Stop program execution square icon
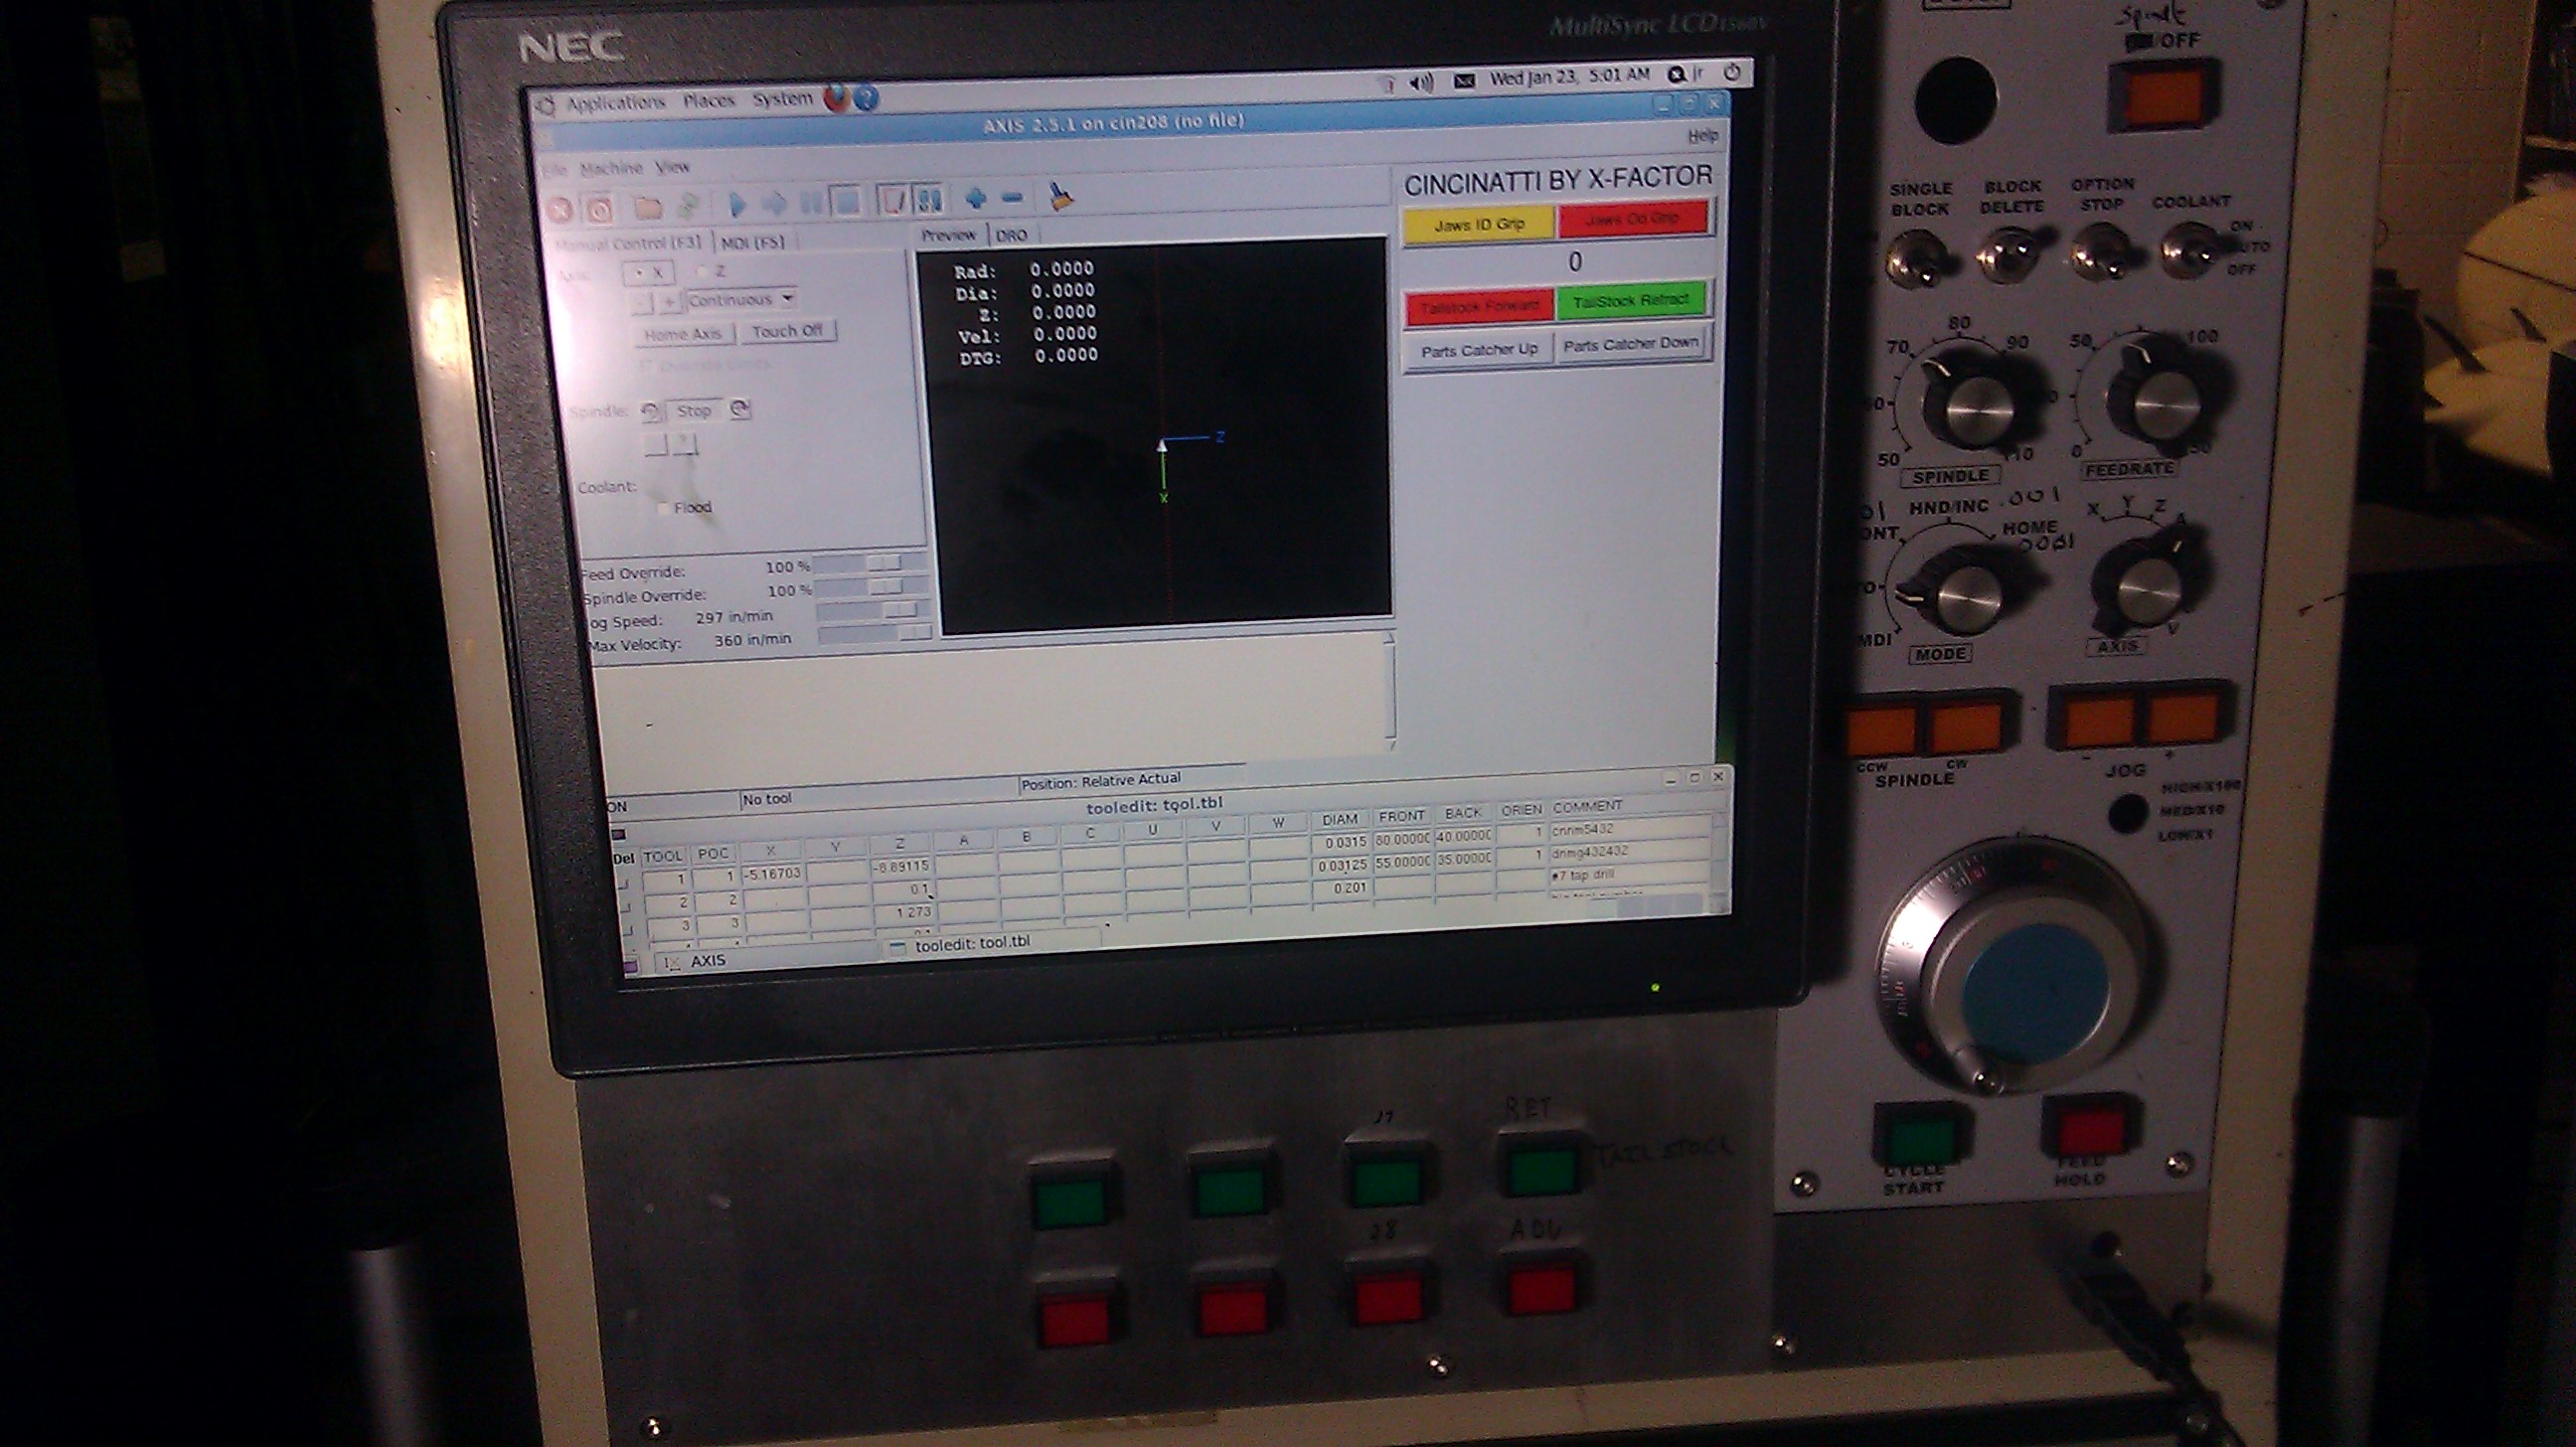Image resolution: width=2576 pixels, height=1447 pixels. [847, 202]
